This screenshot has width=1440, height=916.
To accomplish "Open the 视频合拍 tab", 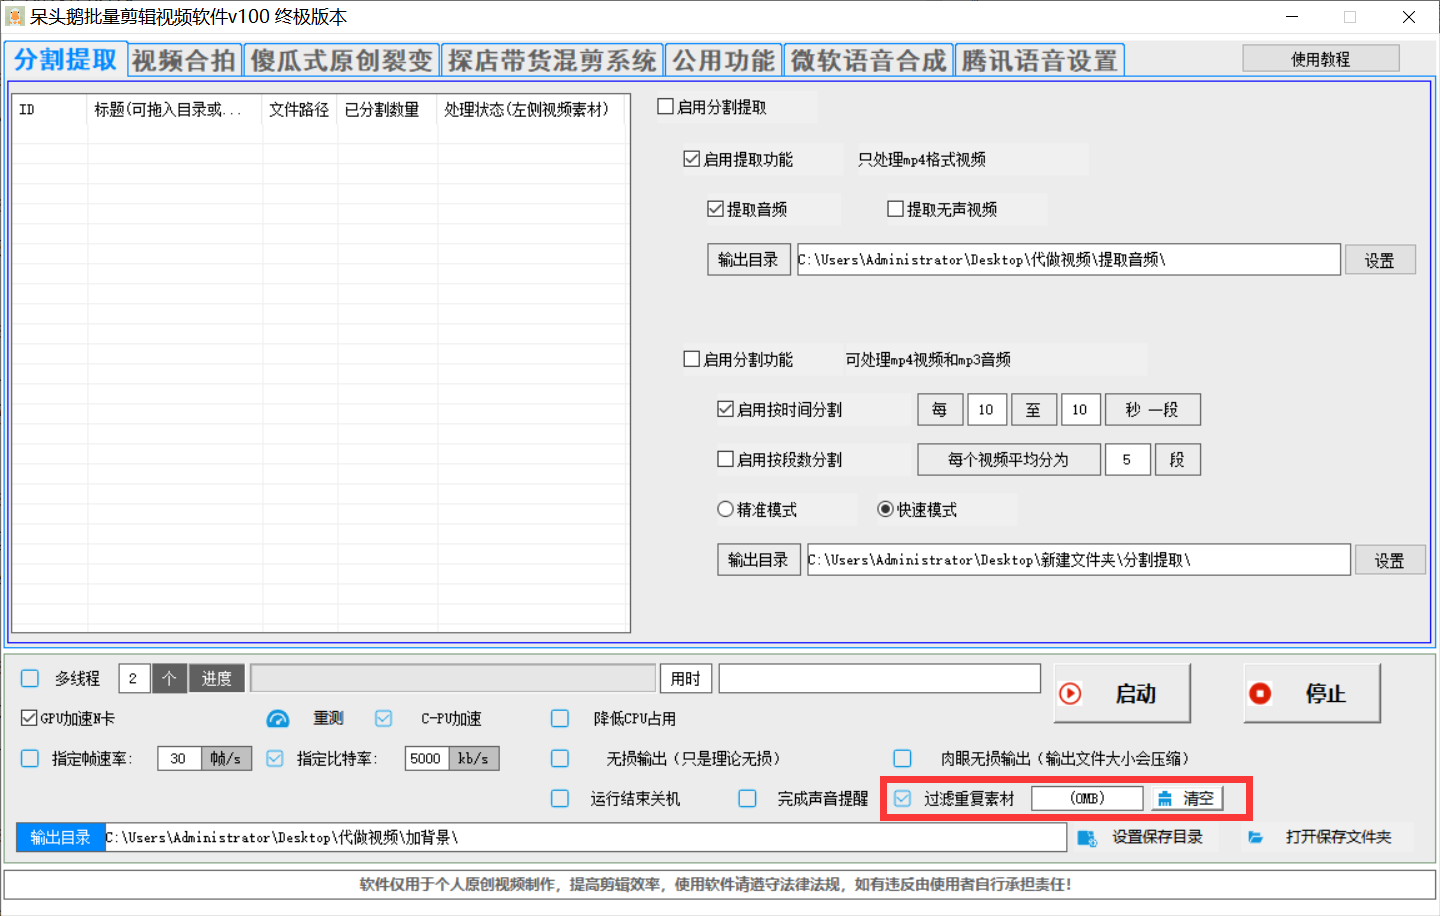I will coord(184,61).
